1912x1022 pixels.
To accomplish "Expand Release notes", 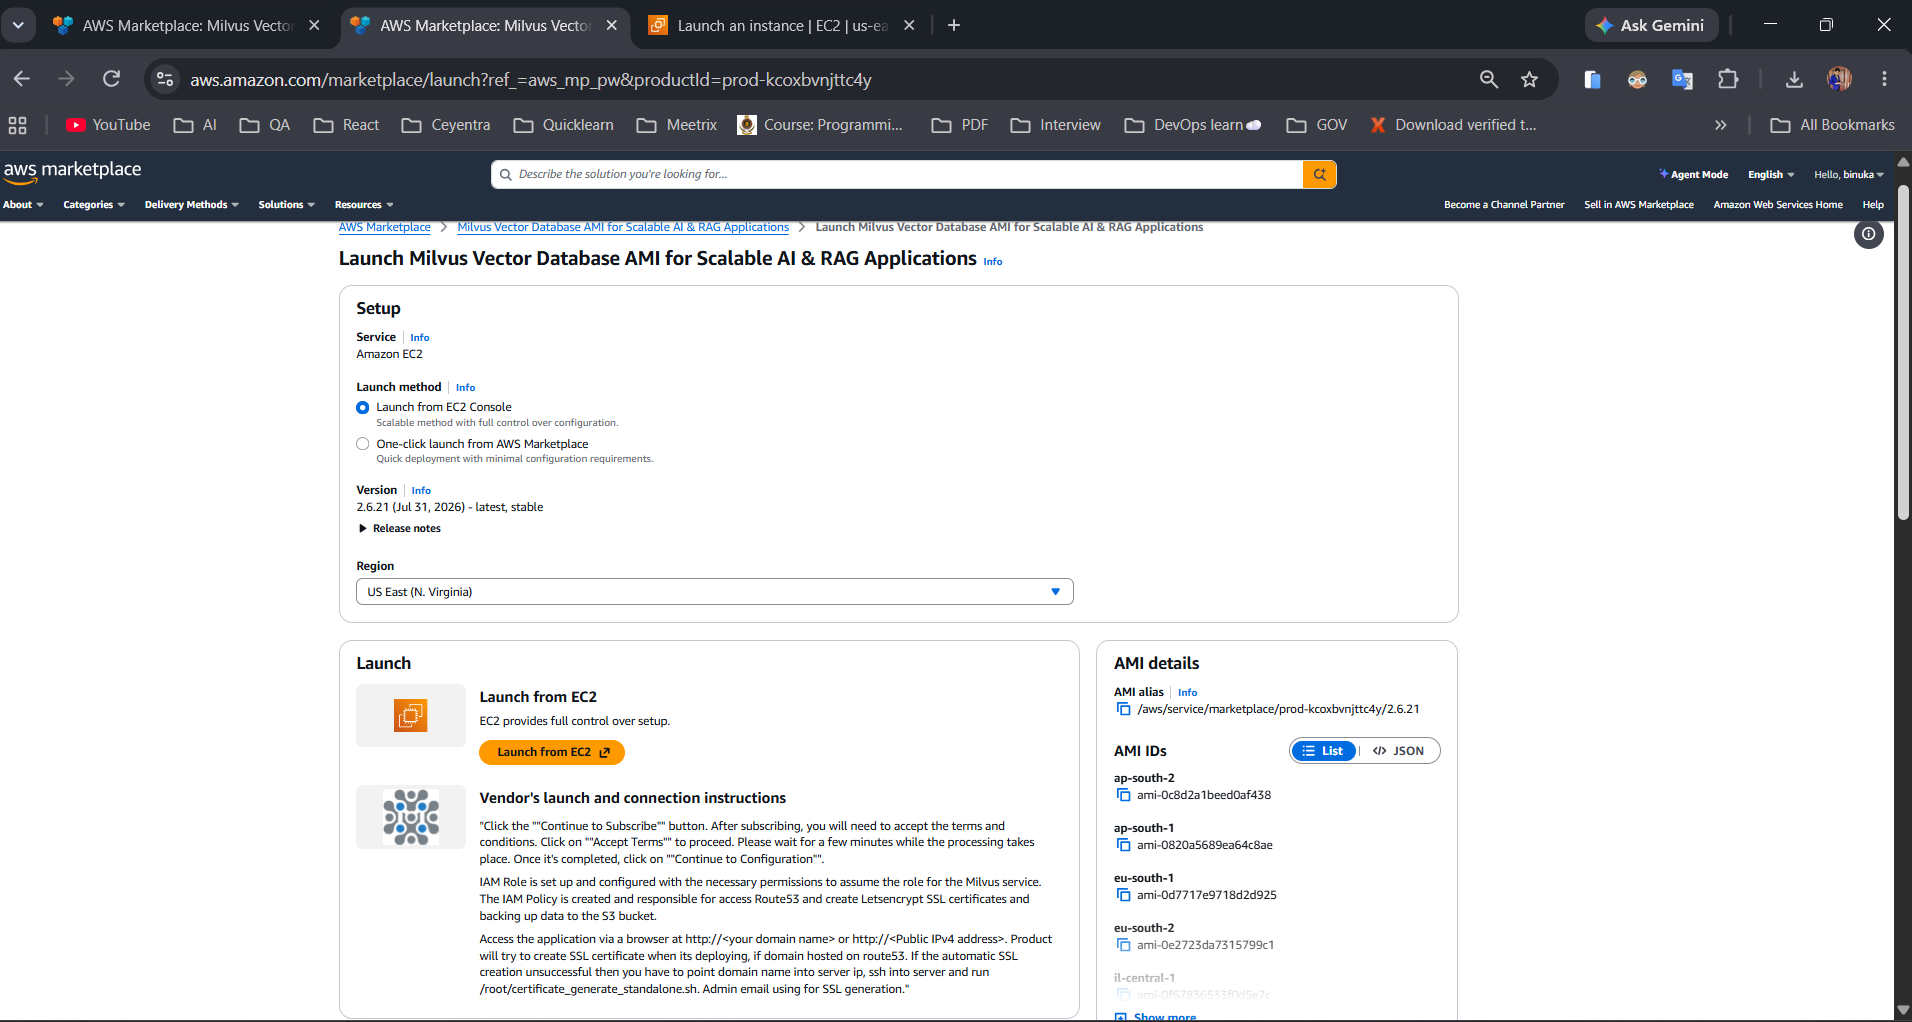I will tap(399, 528).
